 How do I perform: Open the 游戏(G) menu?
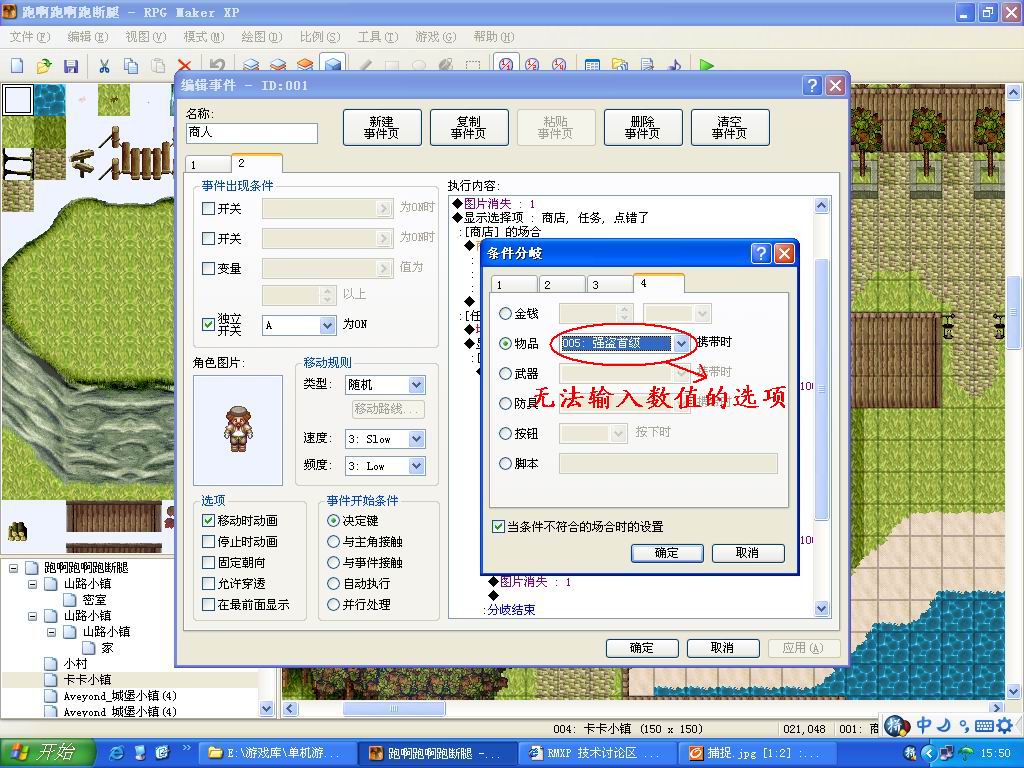(436, 37)
